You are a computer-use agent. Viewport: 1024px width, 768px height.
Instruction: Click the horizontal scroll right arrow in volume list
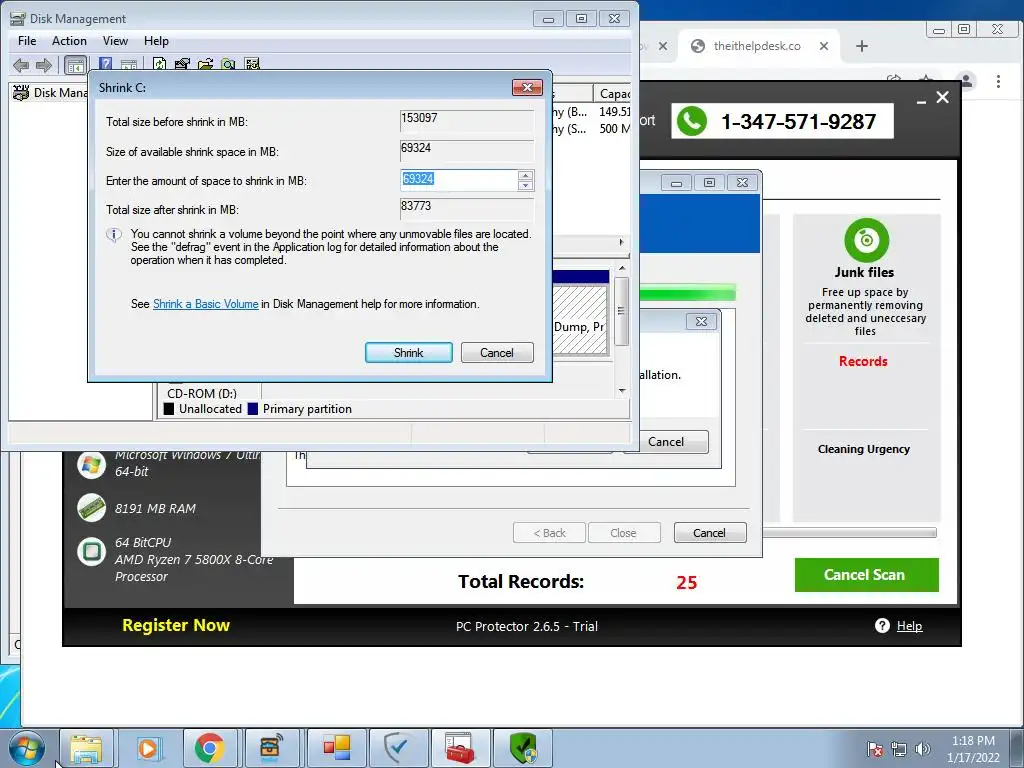(621, 242)
